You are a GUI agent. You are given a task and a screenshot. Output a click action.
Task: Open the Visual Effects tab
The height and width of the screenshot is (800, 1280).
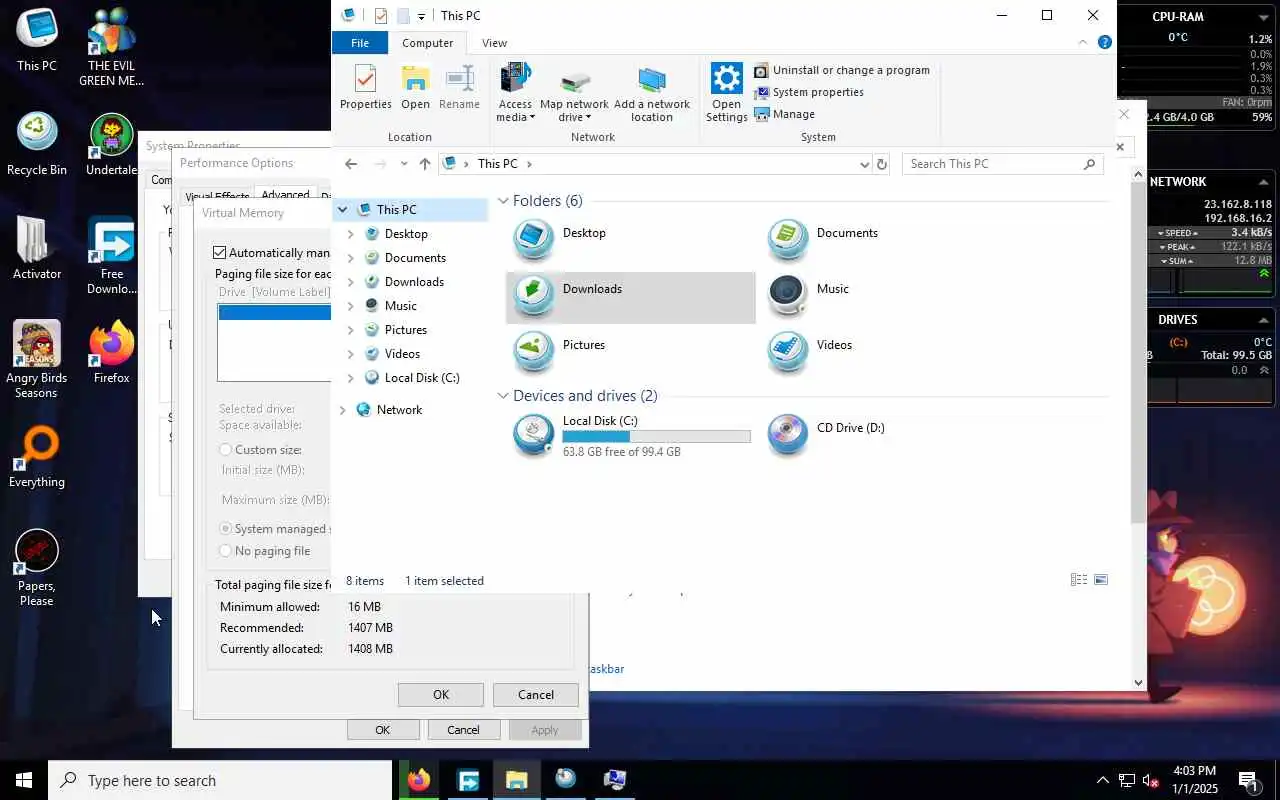217,196
